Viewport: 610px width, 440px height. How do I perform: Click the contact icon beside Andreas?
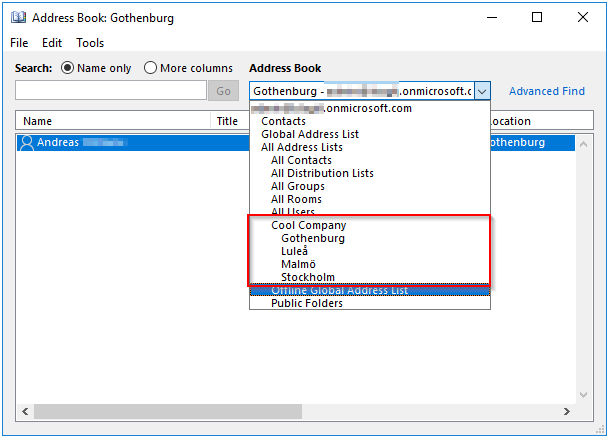tap(26, 143)
